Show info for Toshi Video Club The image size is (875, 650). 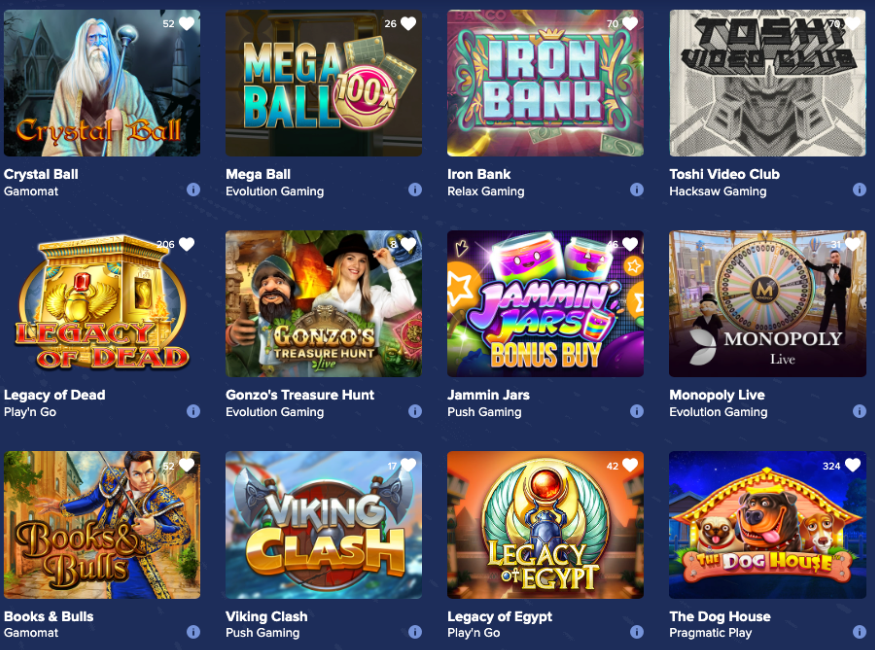point(859,190)
